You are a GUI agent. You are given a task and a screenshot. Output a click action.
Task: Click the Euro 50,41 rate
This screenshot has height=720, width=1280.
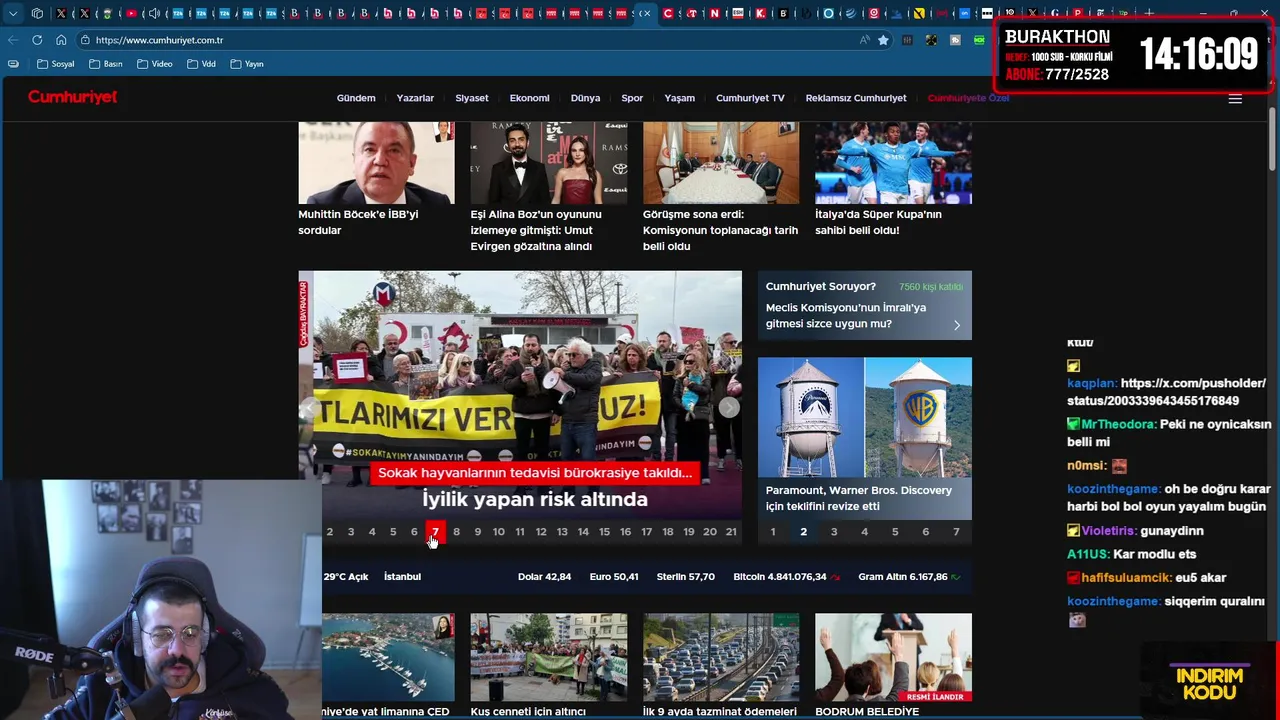pyautogui.click(x=614, y=577)
